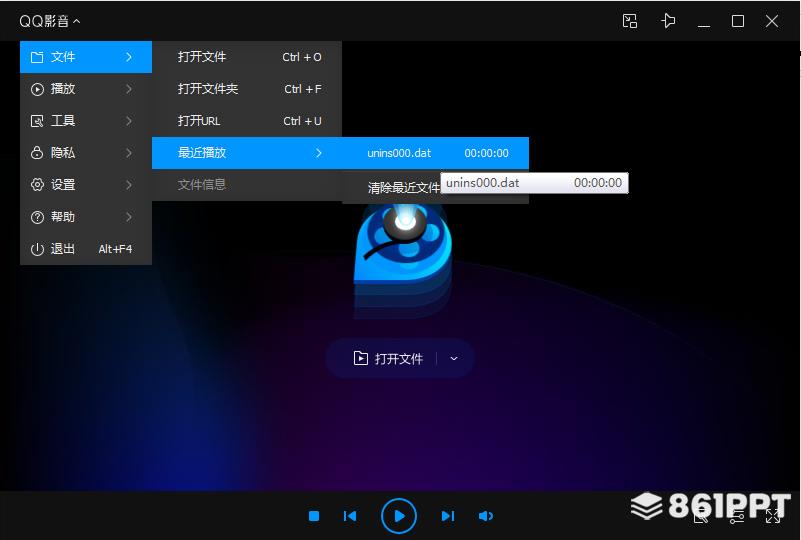Click the chevron arrow on the 设置 row
The image size is (801, 540).
click(129, 185)
